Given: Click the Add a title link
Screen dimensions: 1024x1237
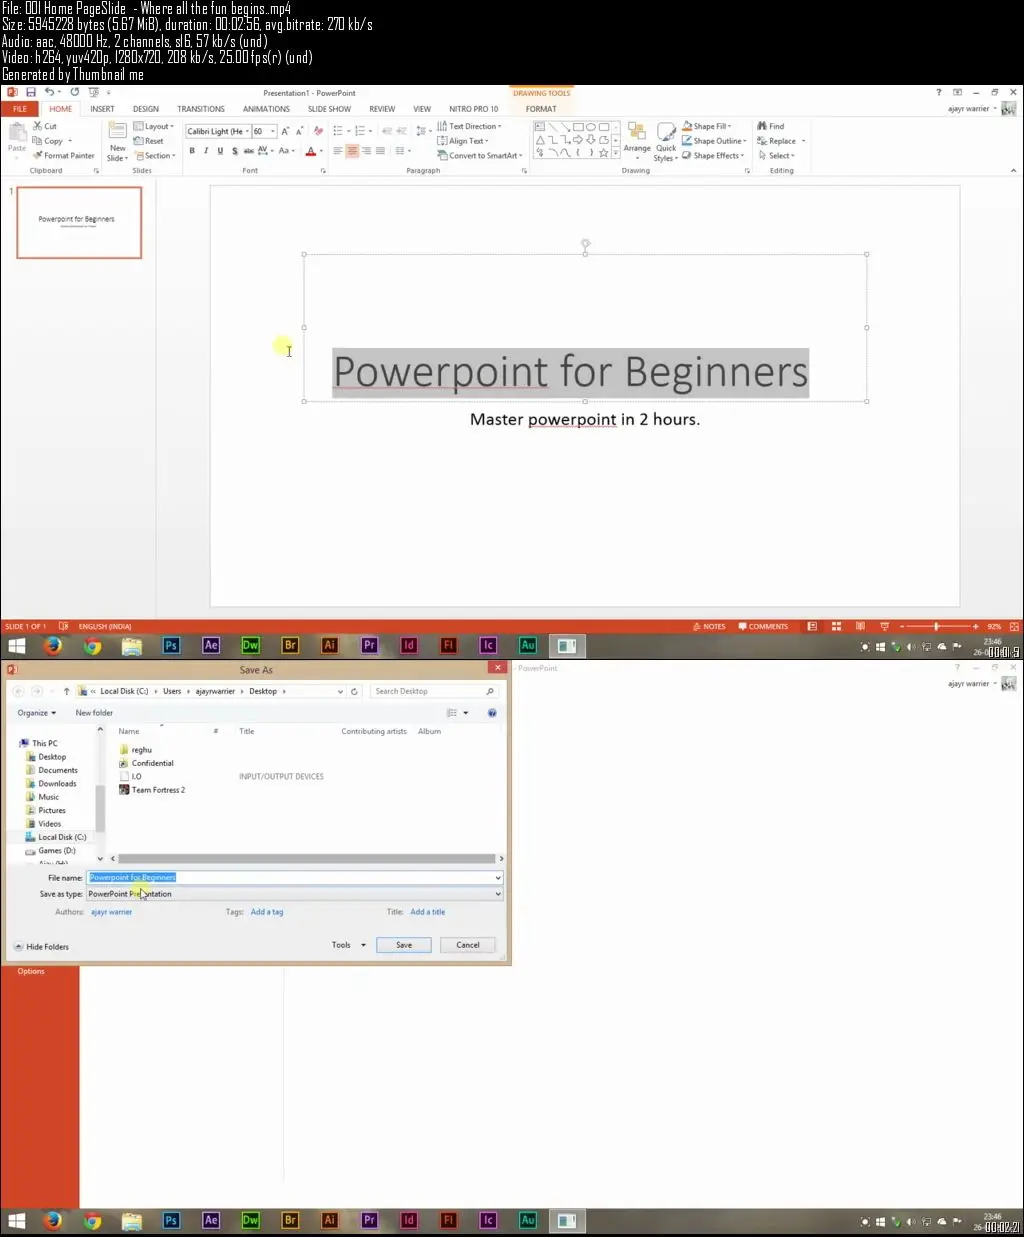Looking at the screenshot, I should click(x=428, y=912).
